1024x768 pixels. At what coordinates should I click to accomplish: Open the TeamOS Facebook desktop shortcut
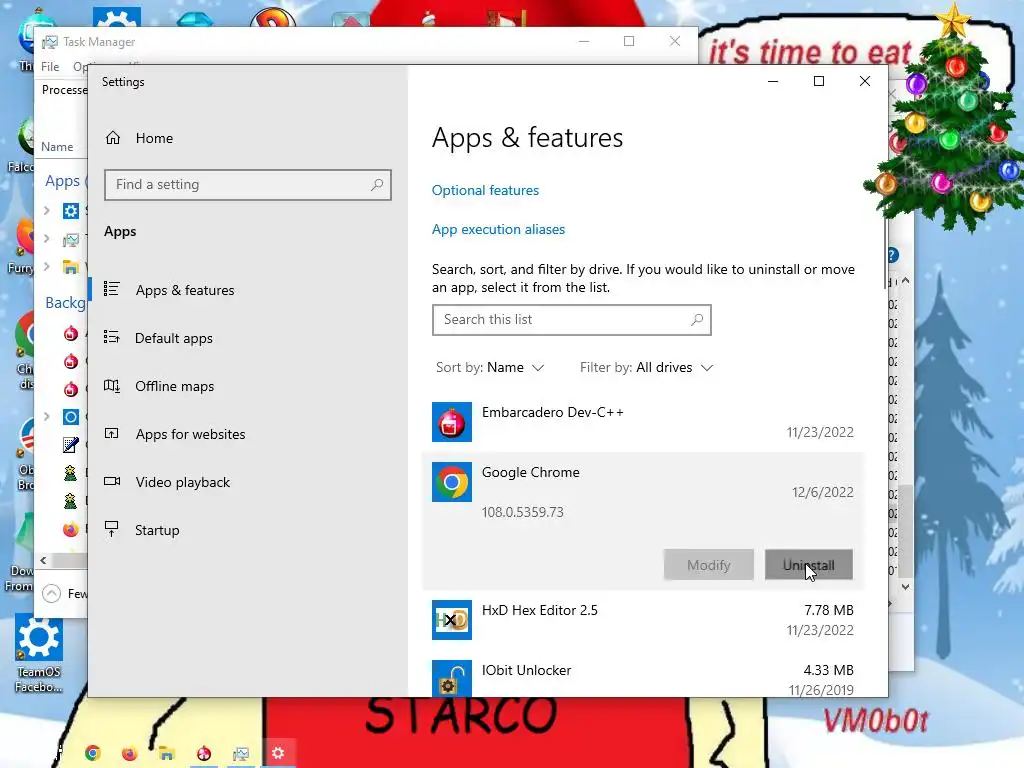(x=39, y=653)
